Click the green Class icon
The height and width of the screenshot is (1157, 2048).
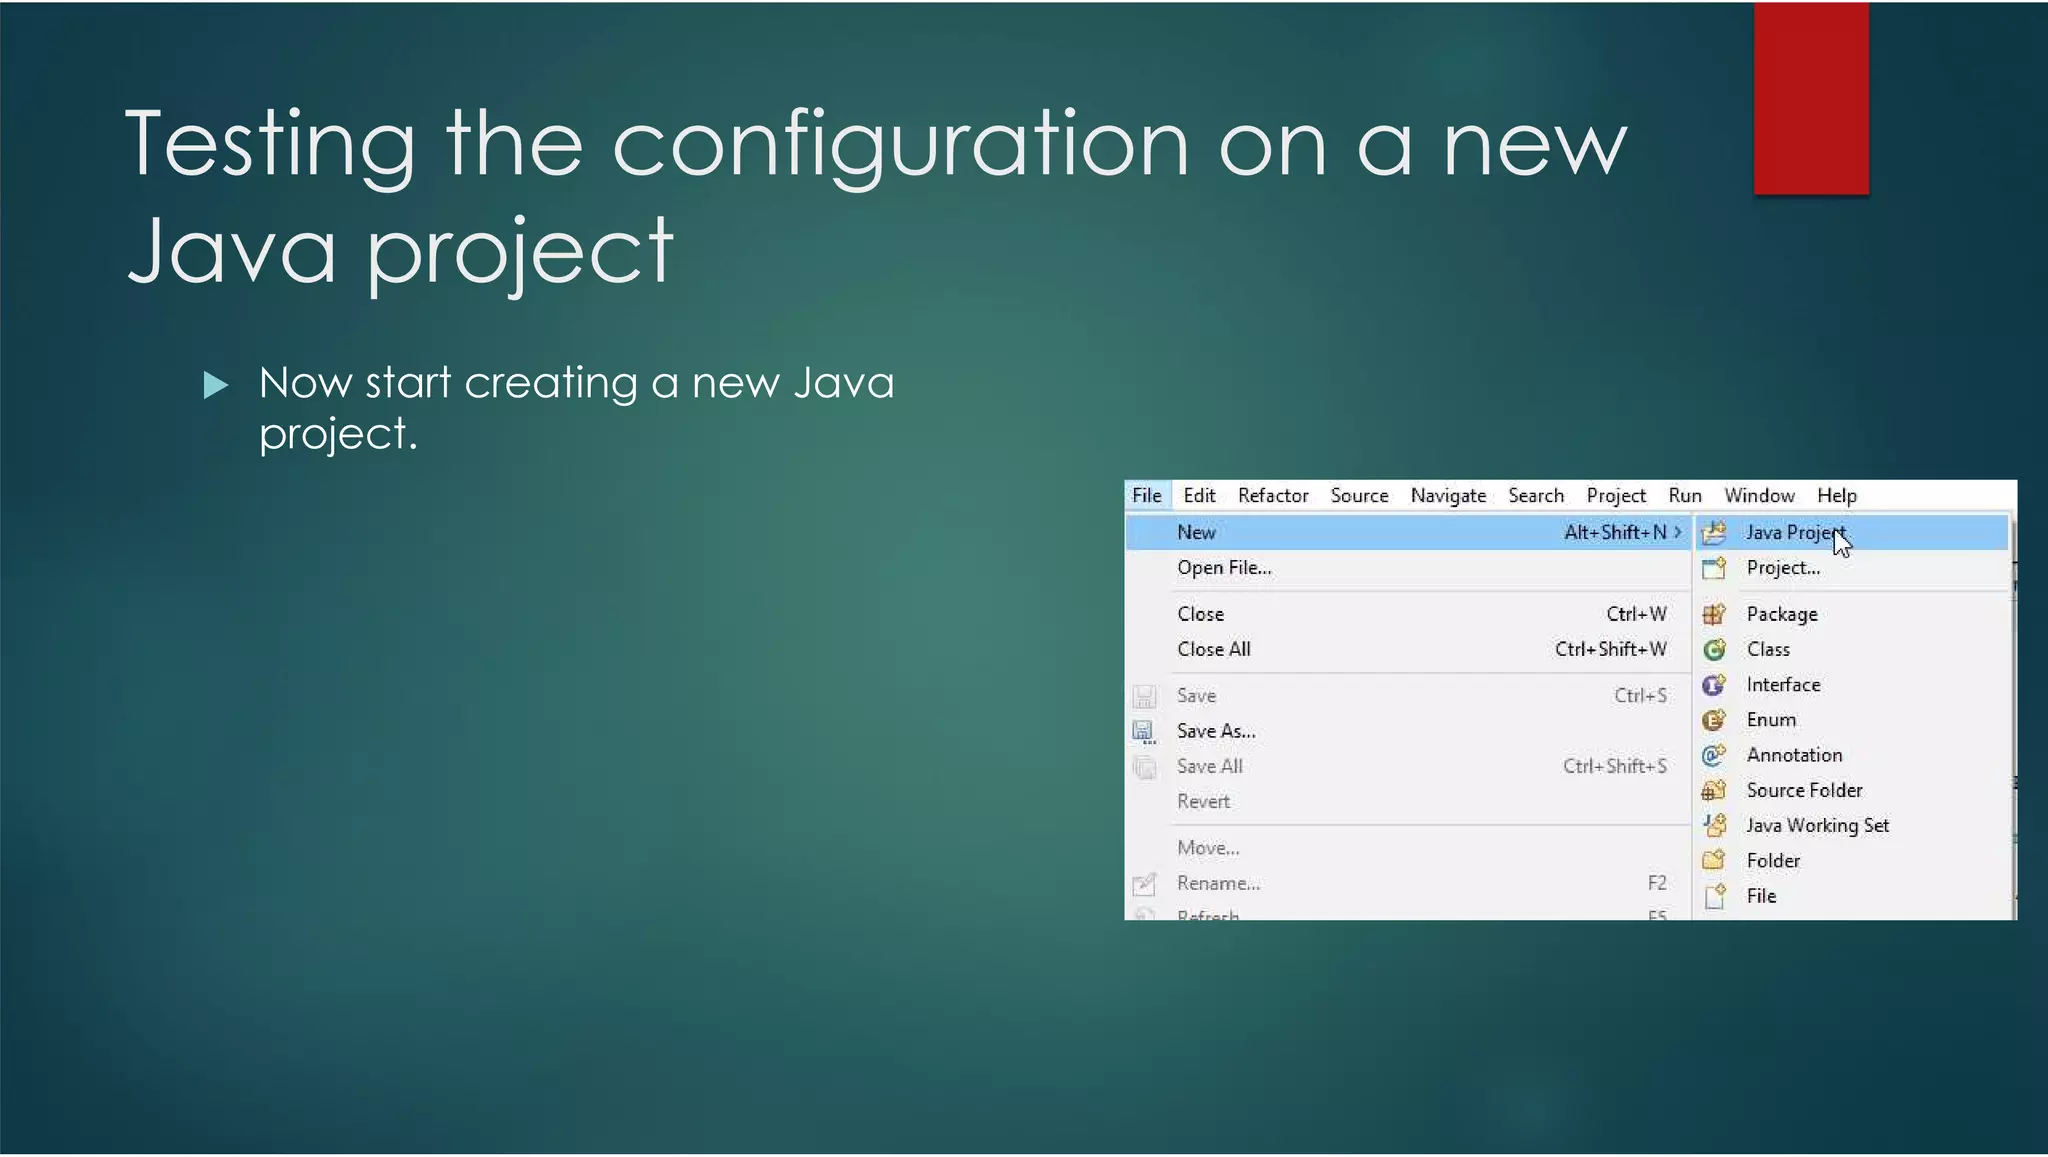1714,650
